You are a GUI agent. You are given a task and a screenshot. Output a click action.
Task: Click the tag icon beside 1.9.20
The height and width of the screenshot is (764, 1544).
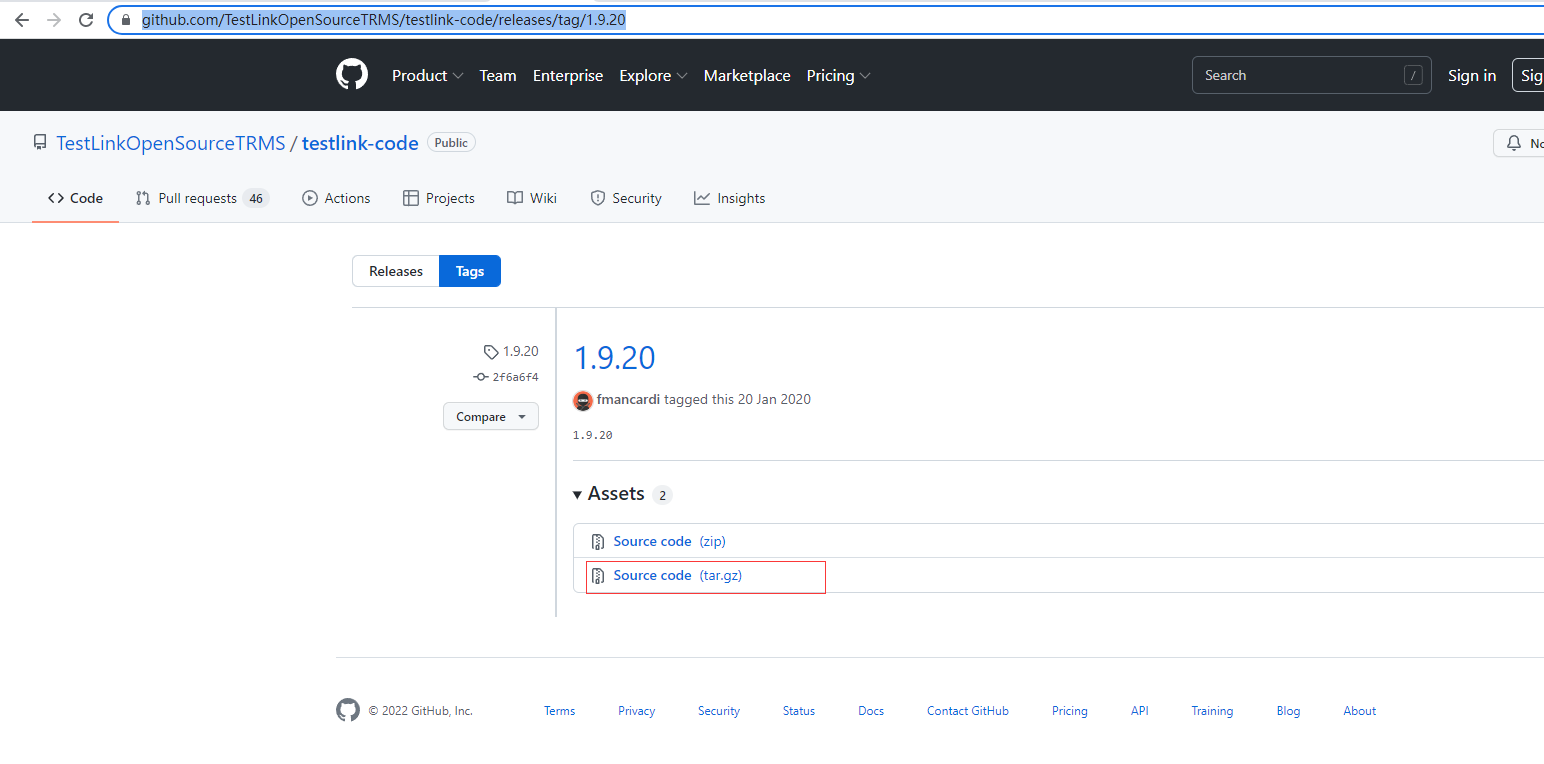pos(490,352)
